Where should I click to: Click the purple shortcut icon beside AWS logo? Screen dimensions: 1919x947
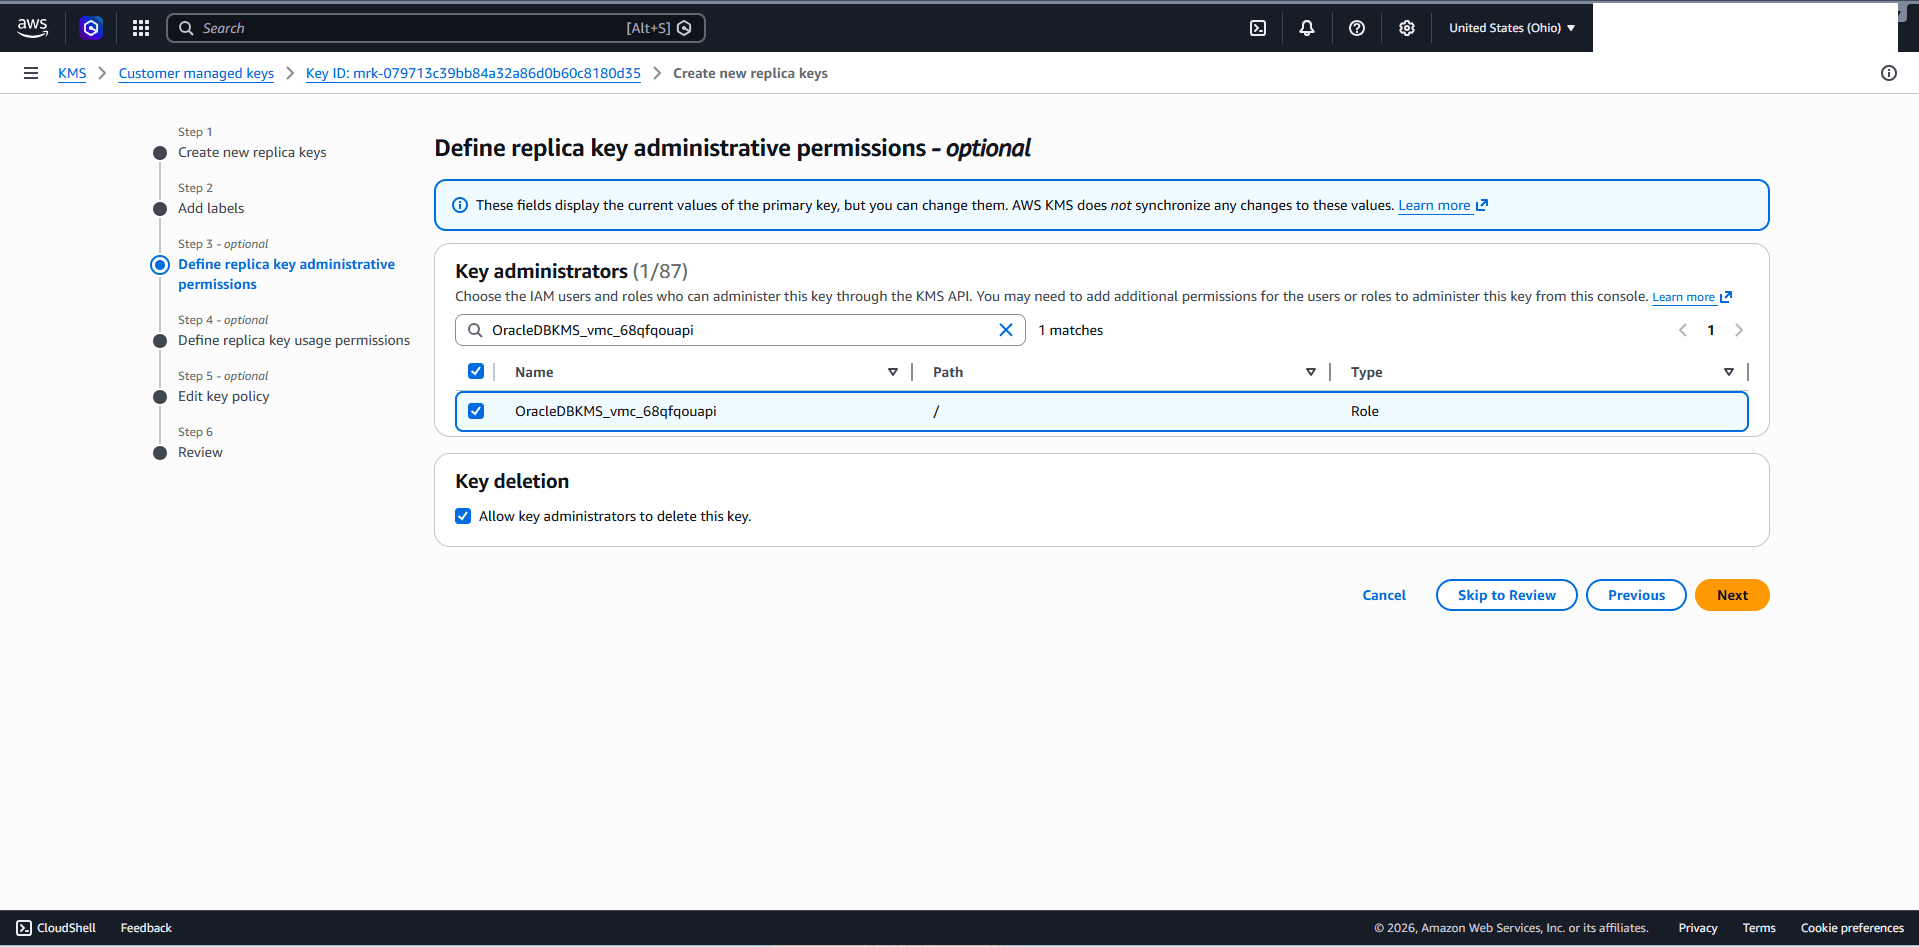click(x=91, y=28)
